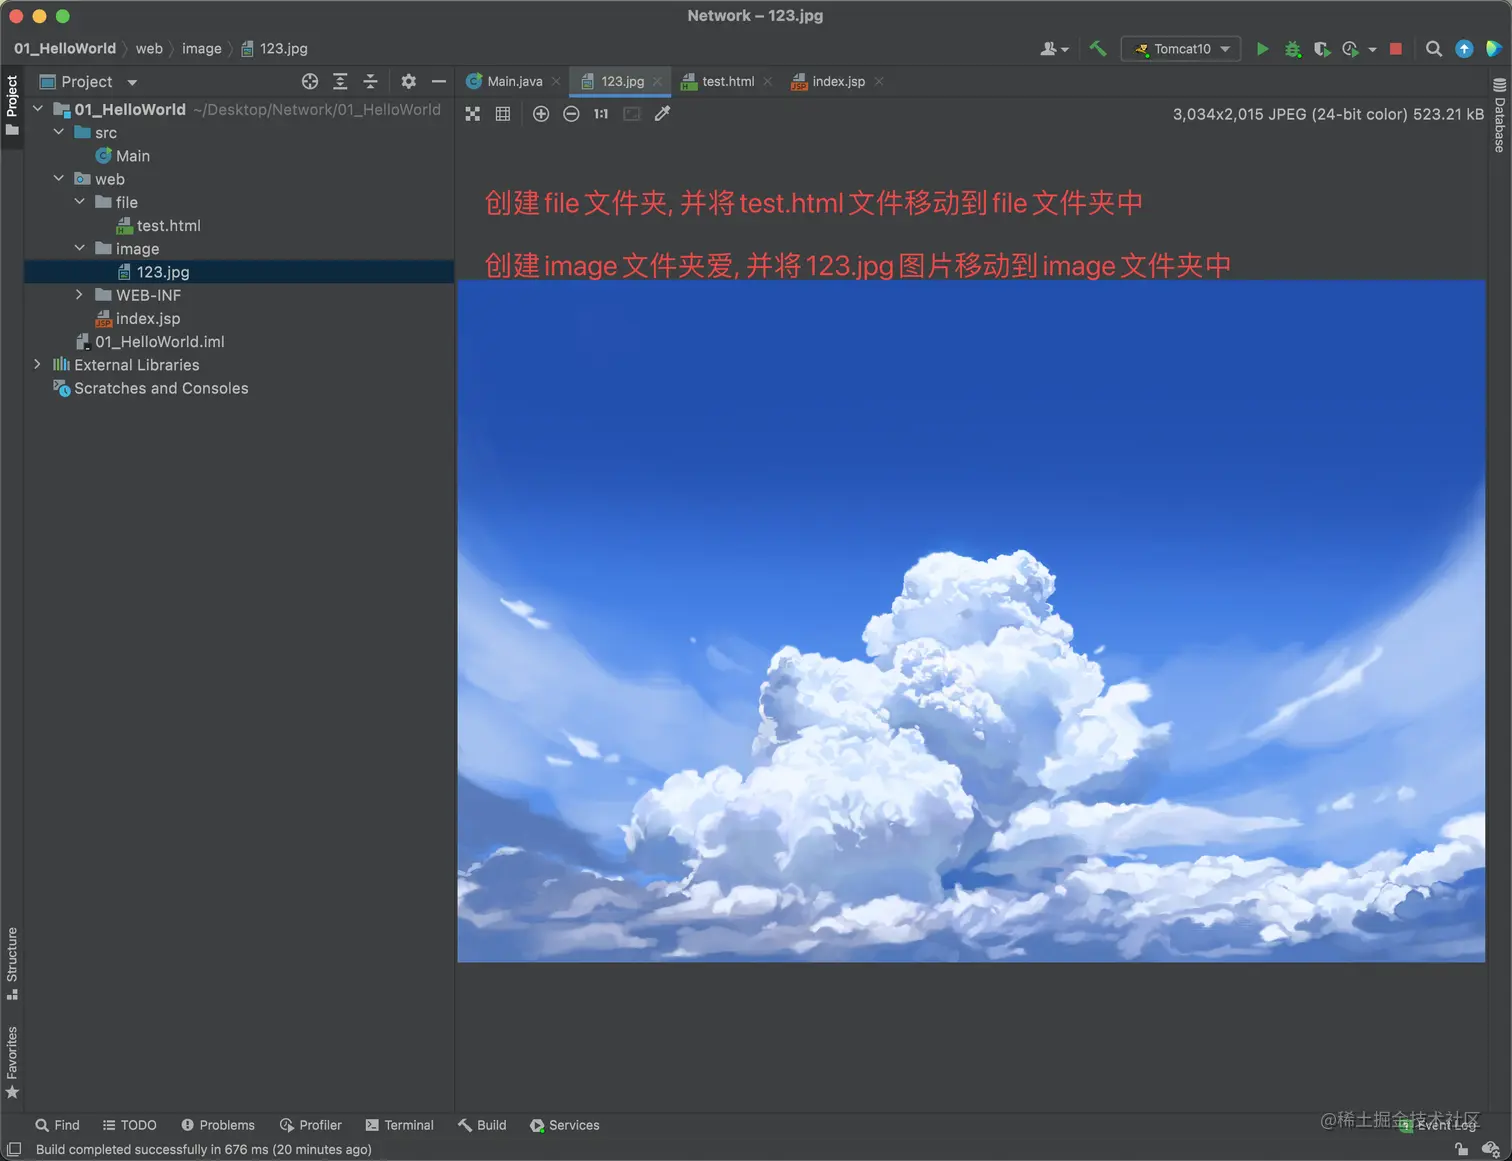Collapse the web folder
This screenshot has height=1161, width=1512.
59,178
